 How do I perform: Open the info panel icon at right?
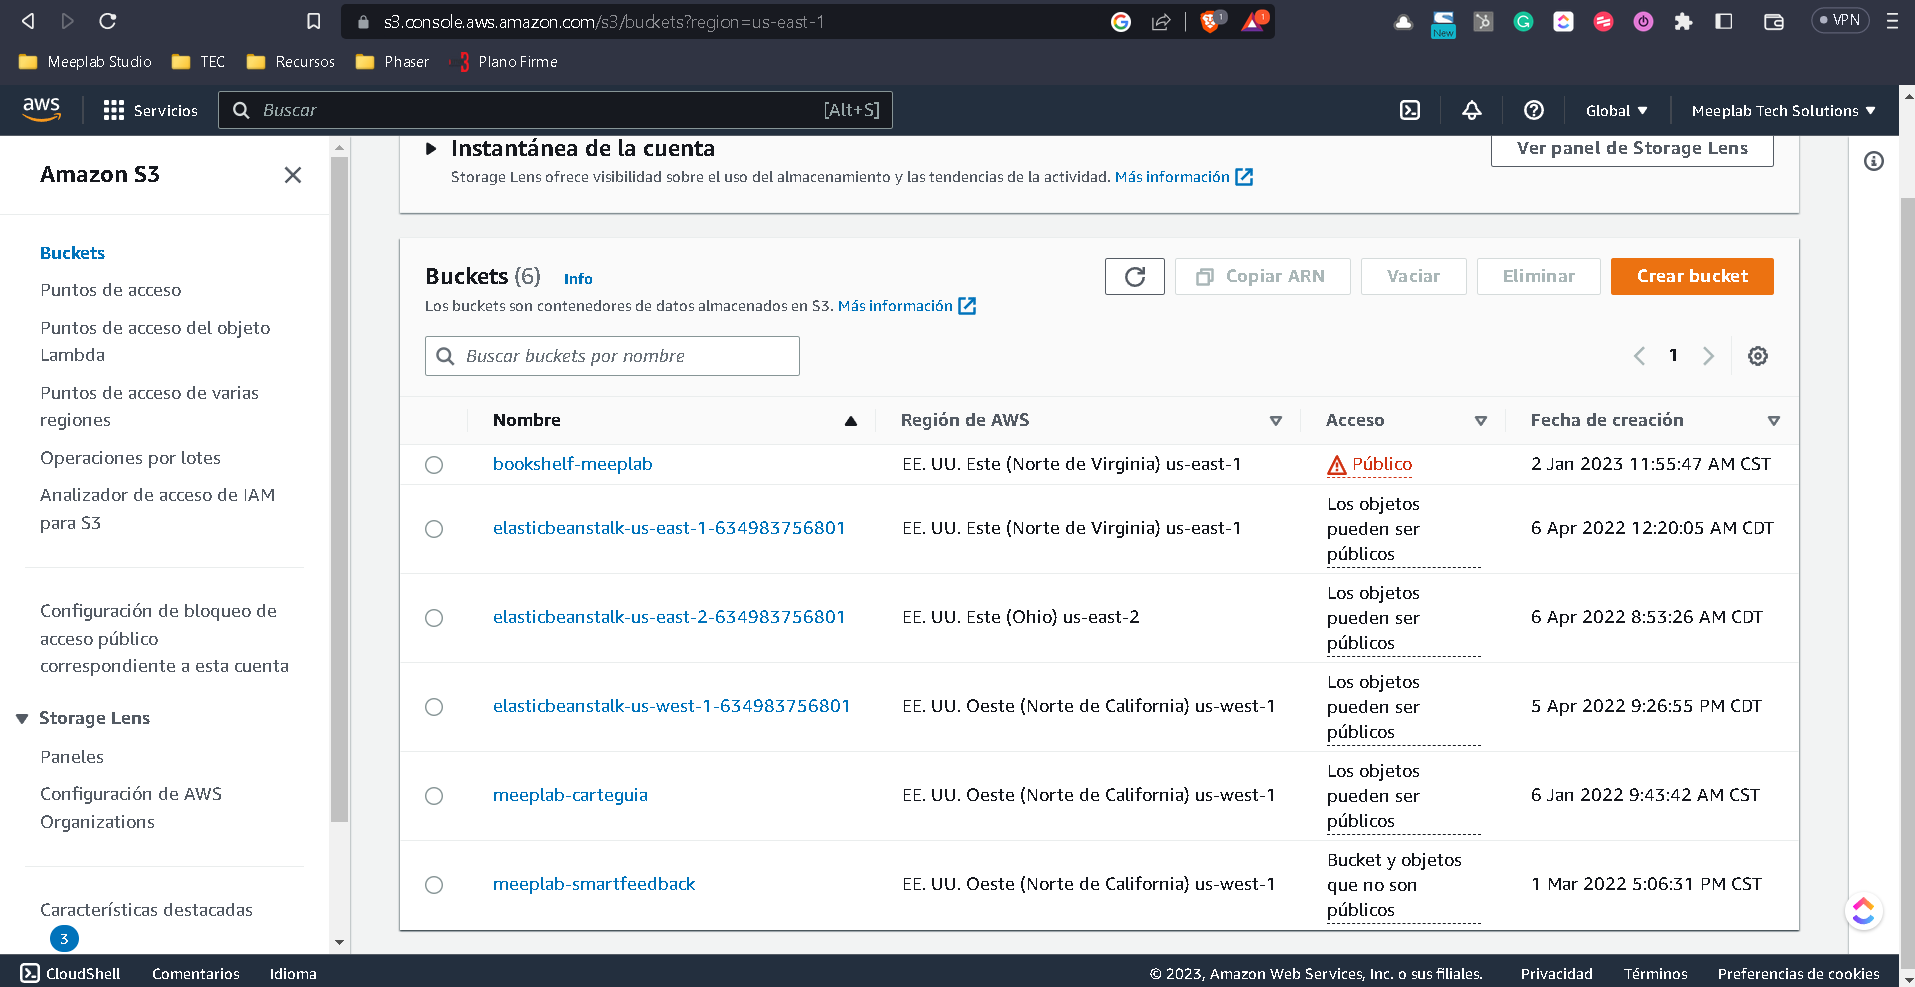tap(1873, 161)
